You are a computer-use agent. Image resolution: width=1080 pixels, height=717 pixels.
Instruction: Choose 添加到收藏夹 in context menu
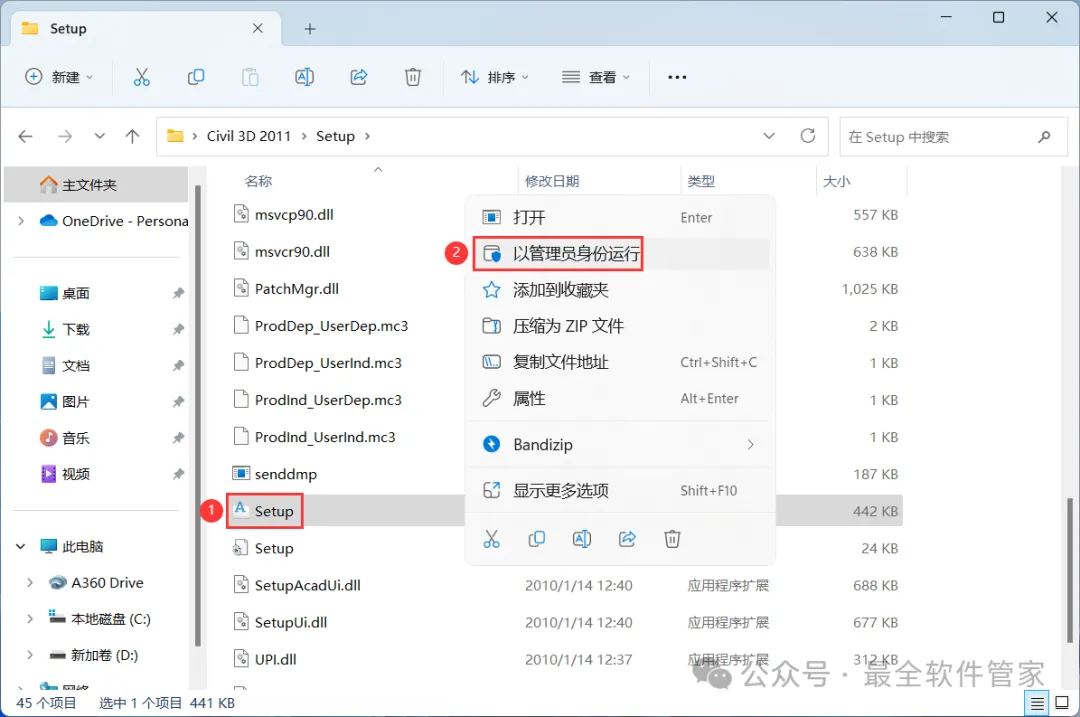point(620,290)
